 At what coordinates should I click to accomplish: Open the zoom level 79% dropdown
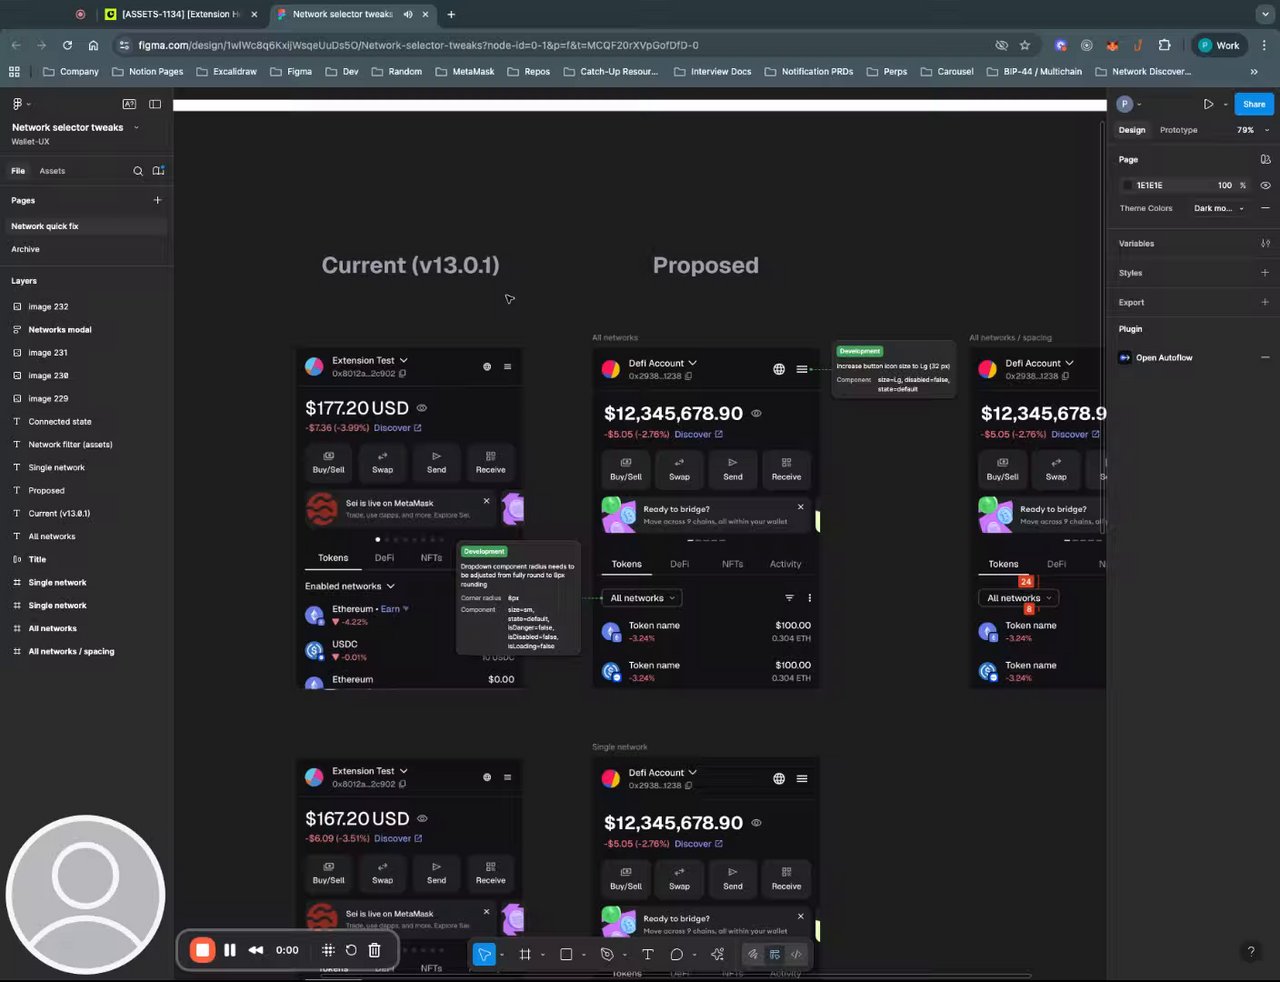(x=1252, y=130)
